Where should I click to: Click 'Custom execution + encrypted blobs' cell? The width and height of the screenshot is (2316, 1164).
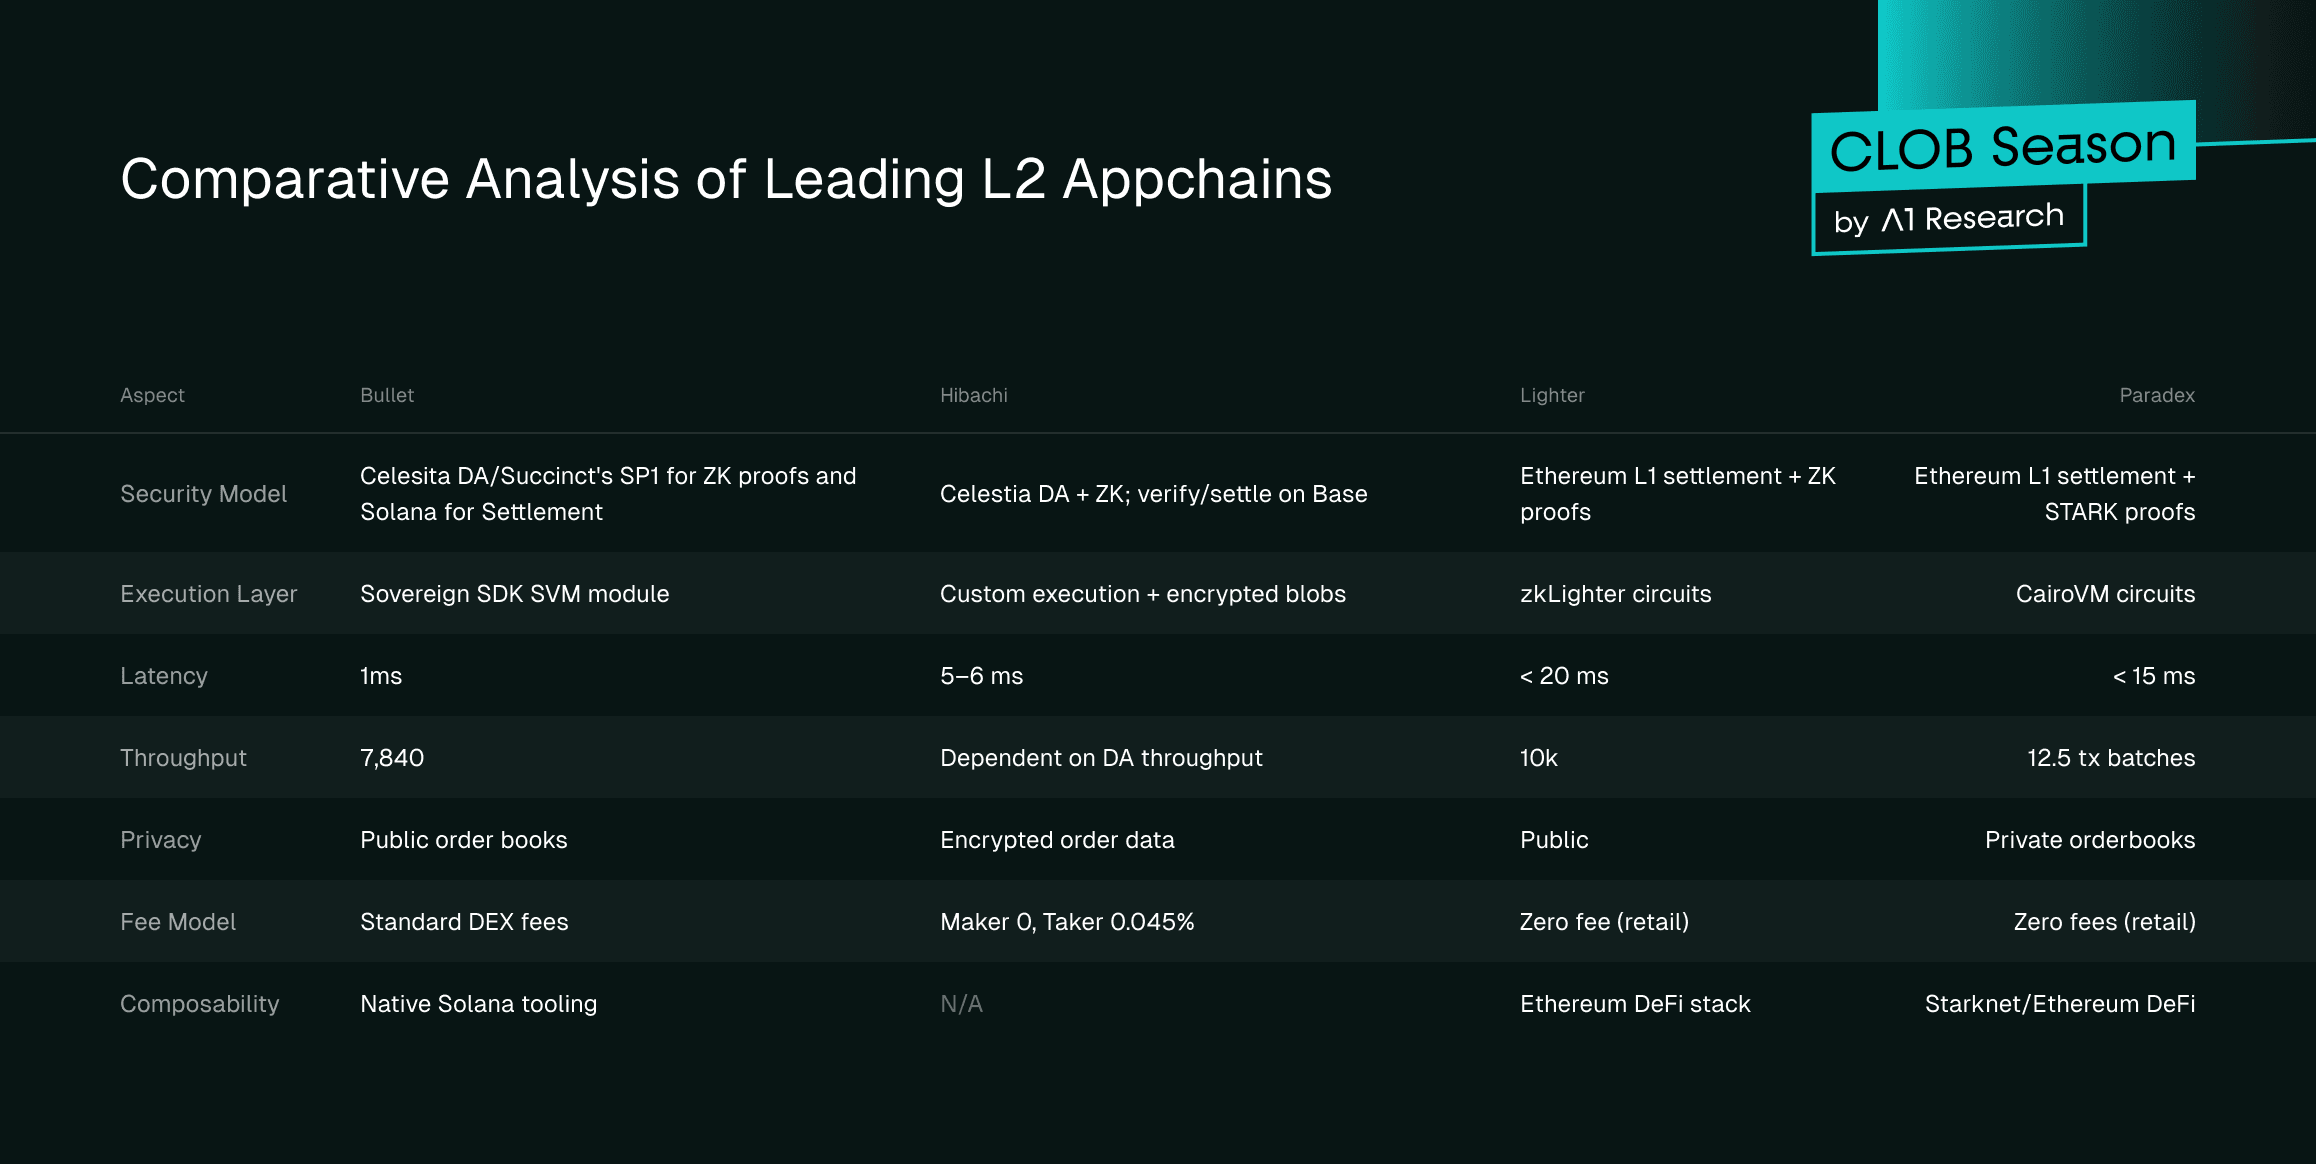tap(1142, 594)
